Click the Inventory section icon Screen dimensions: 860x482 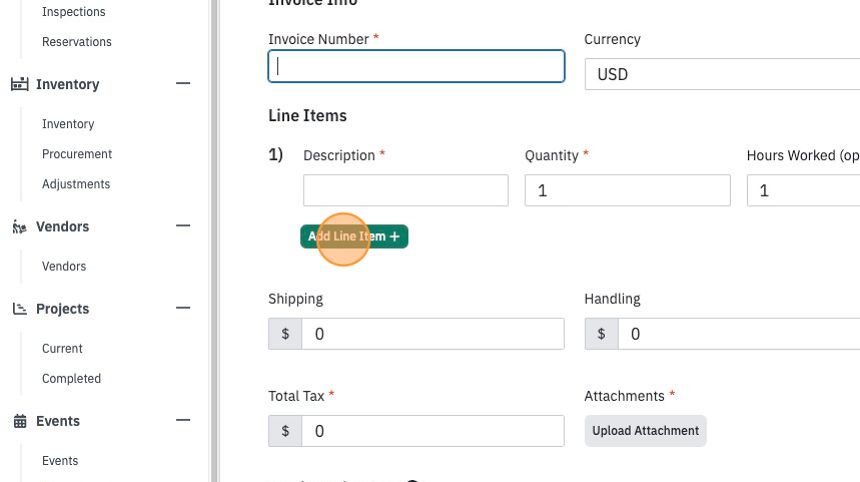pyautogui.click(x=20, y=84)
